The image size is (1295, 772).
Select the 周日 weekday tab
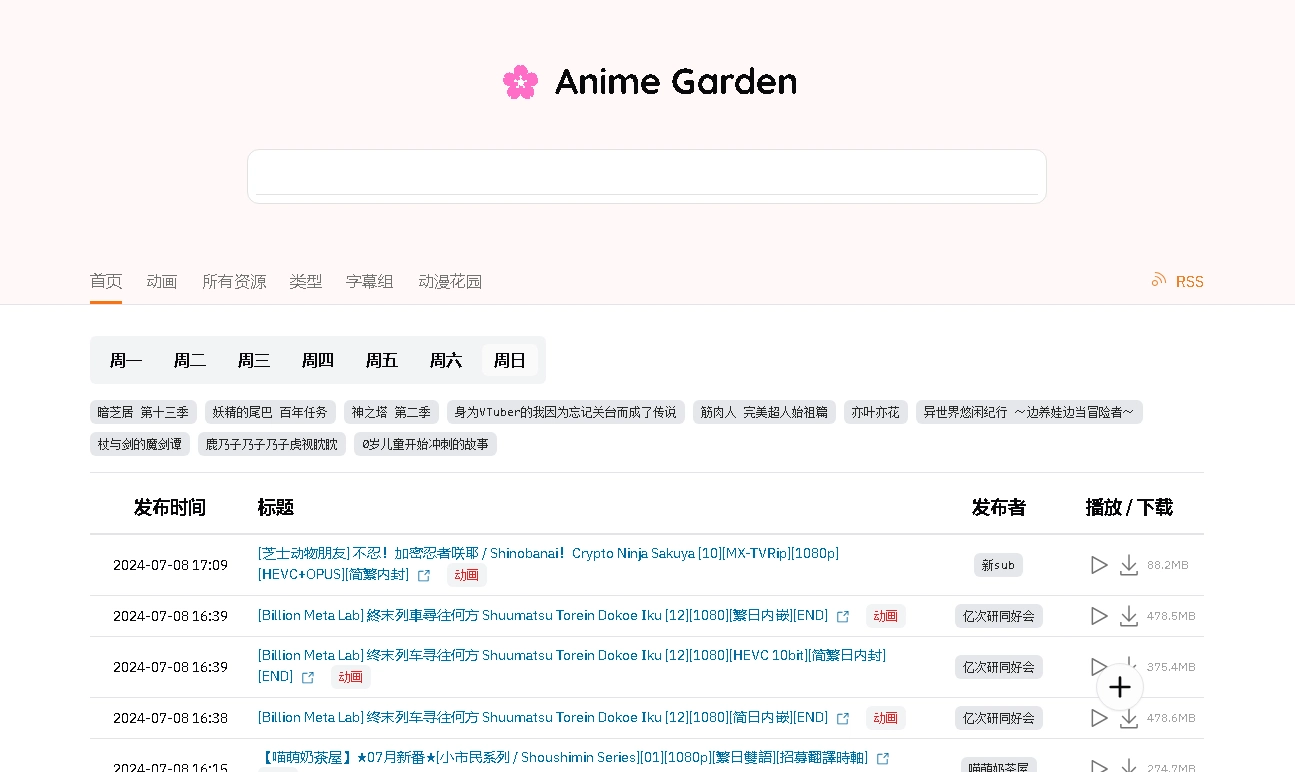(510, 360)
